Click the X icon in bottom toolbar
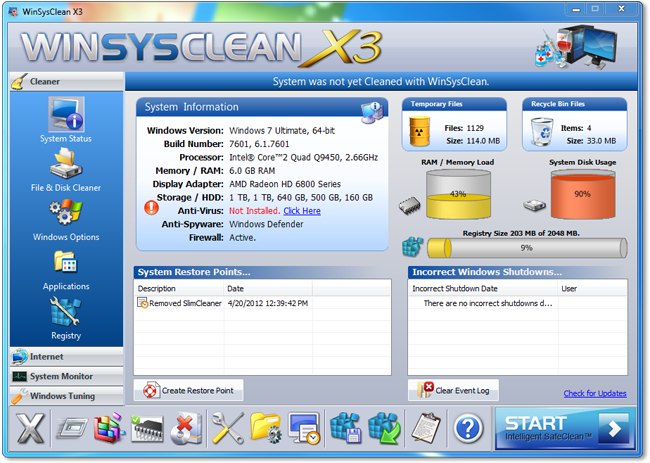The width and height of the screenshot is (650, 463). click(x=30, y=429)
